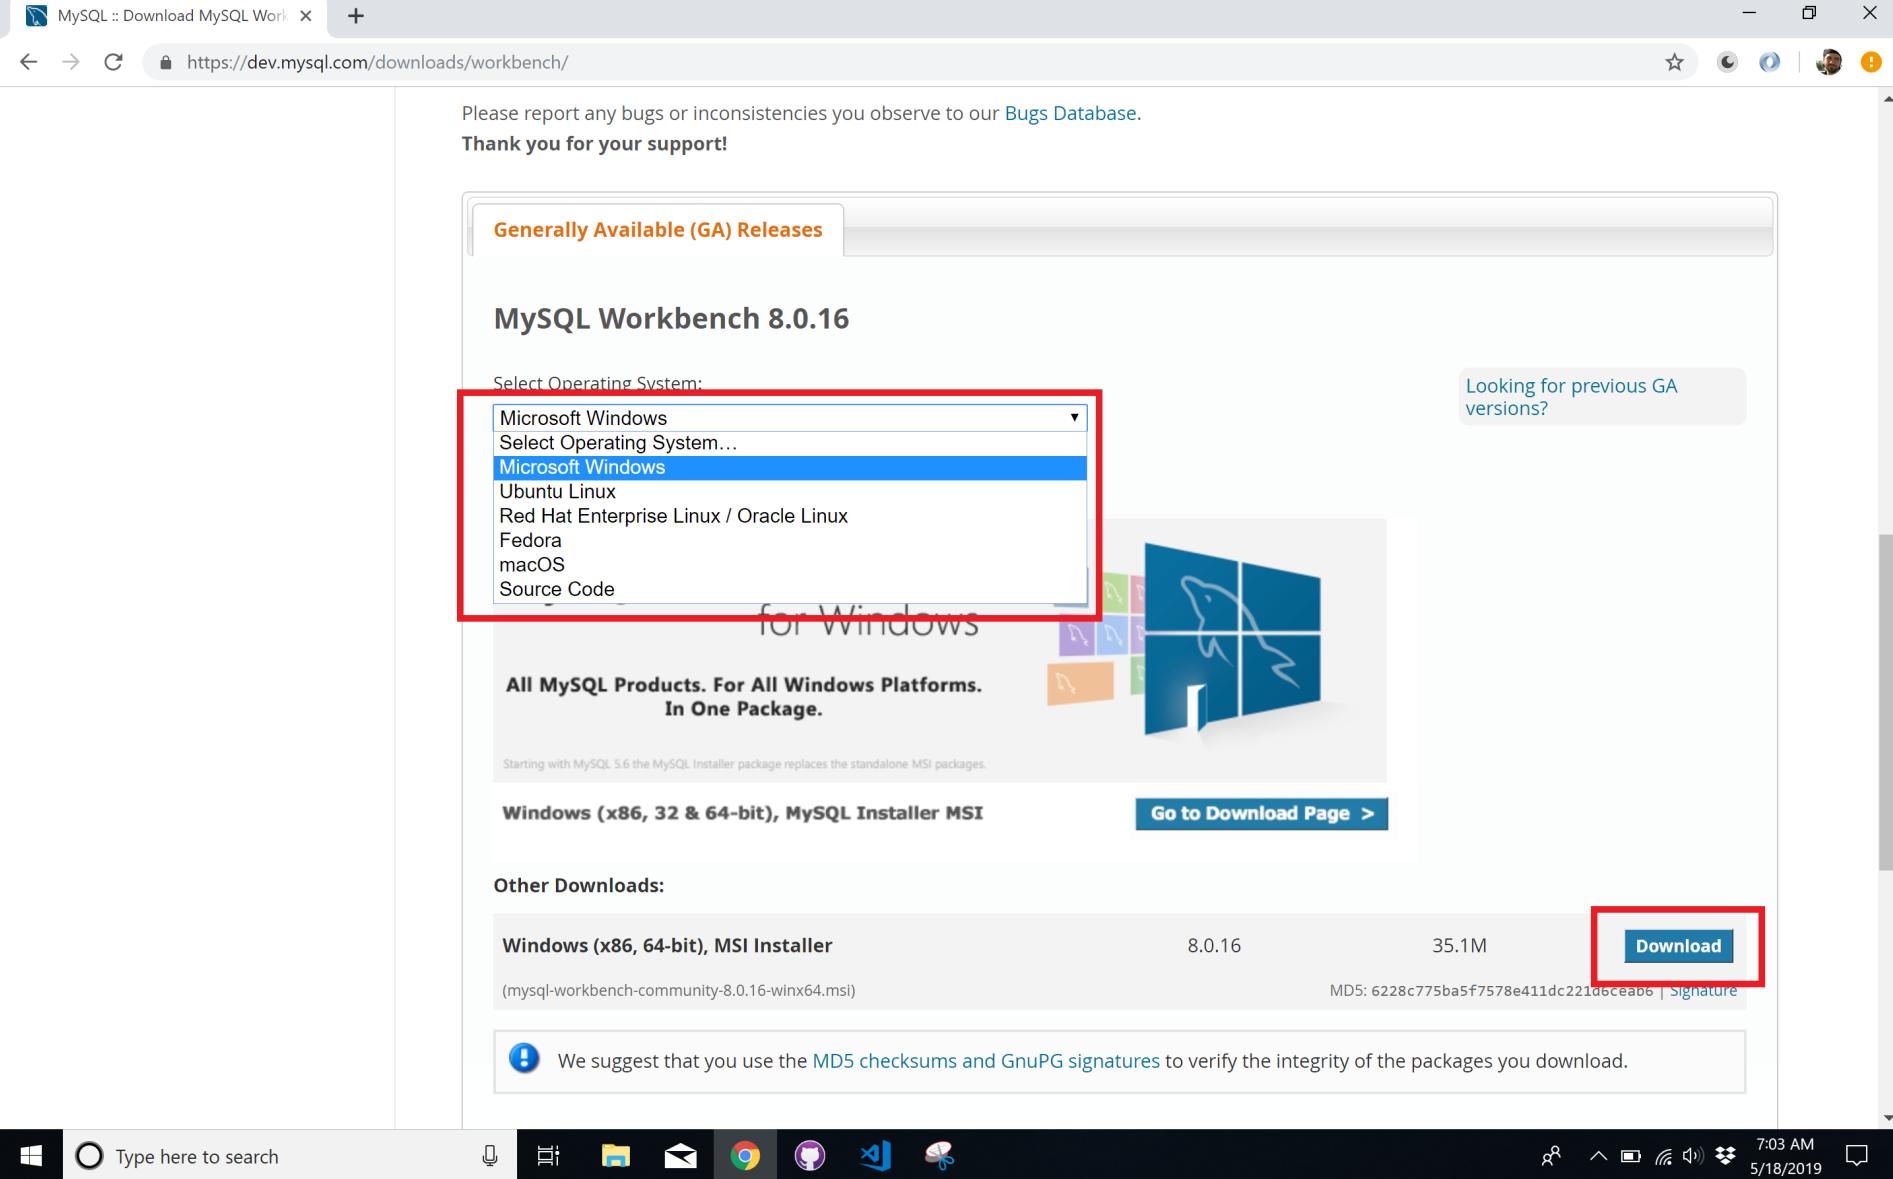The image size is (1893, 1179).
Task: Click the address bar URL
Action: pos(377,62)
